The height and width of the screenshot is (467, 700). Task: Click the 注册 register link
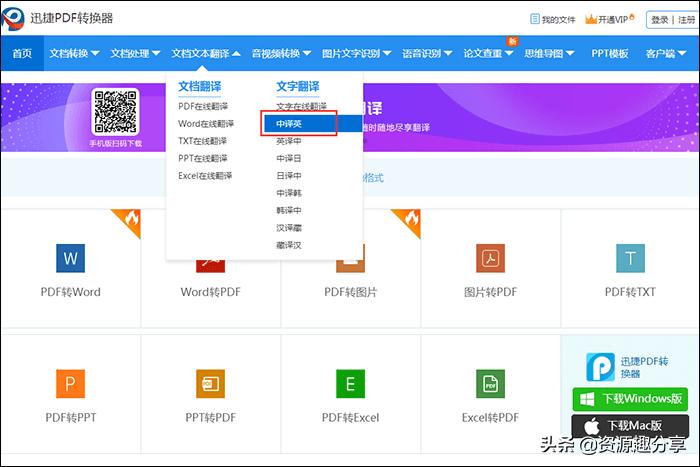pos(687,20)
